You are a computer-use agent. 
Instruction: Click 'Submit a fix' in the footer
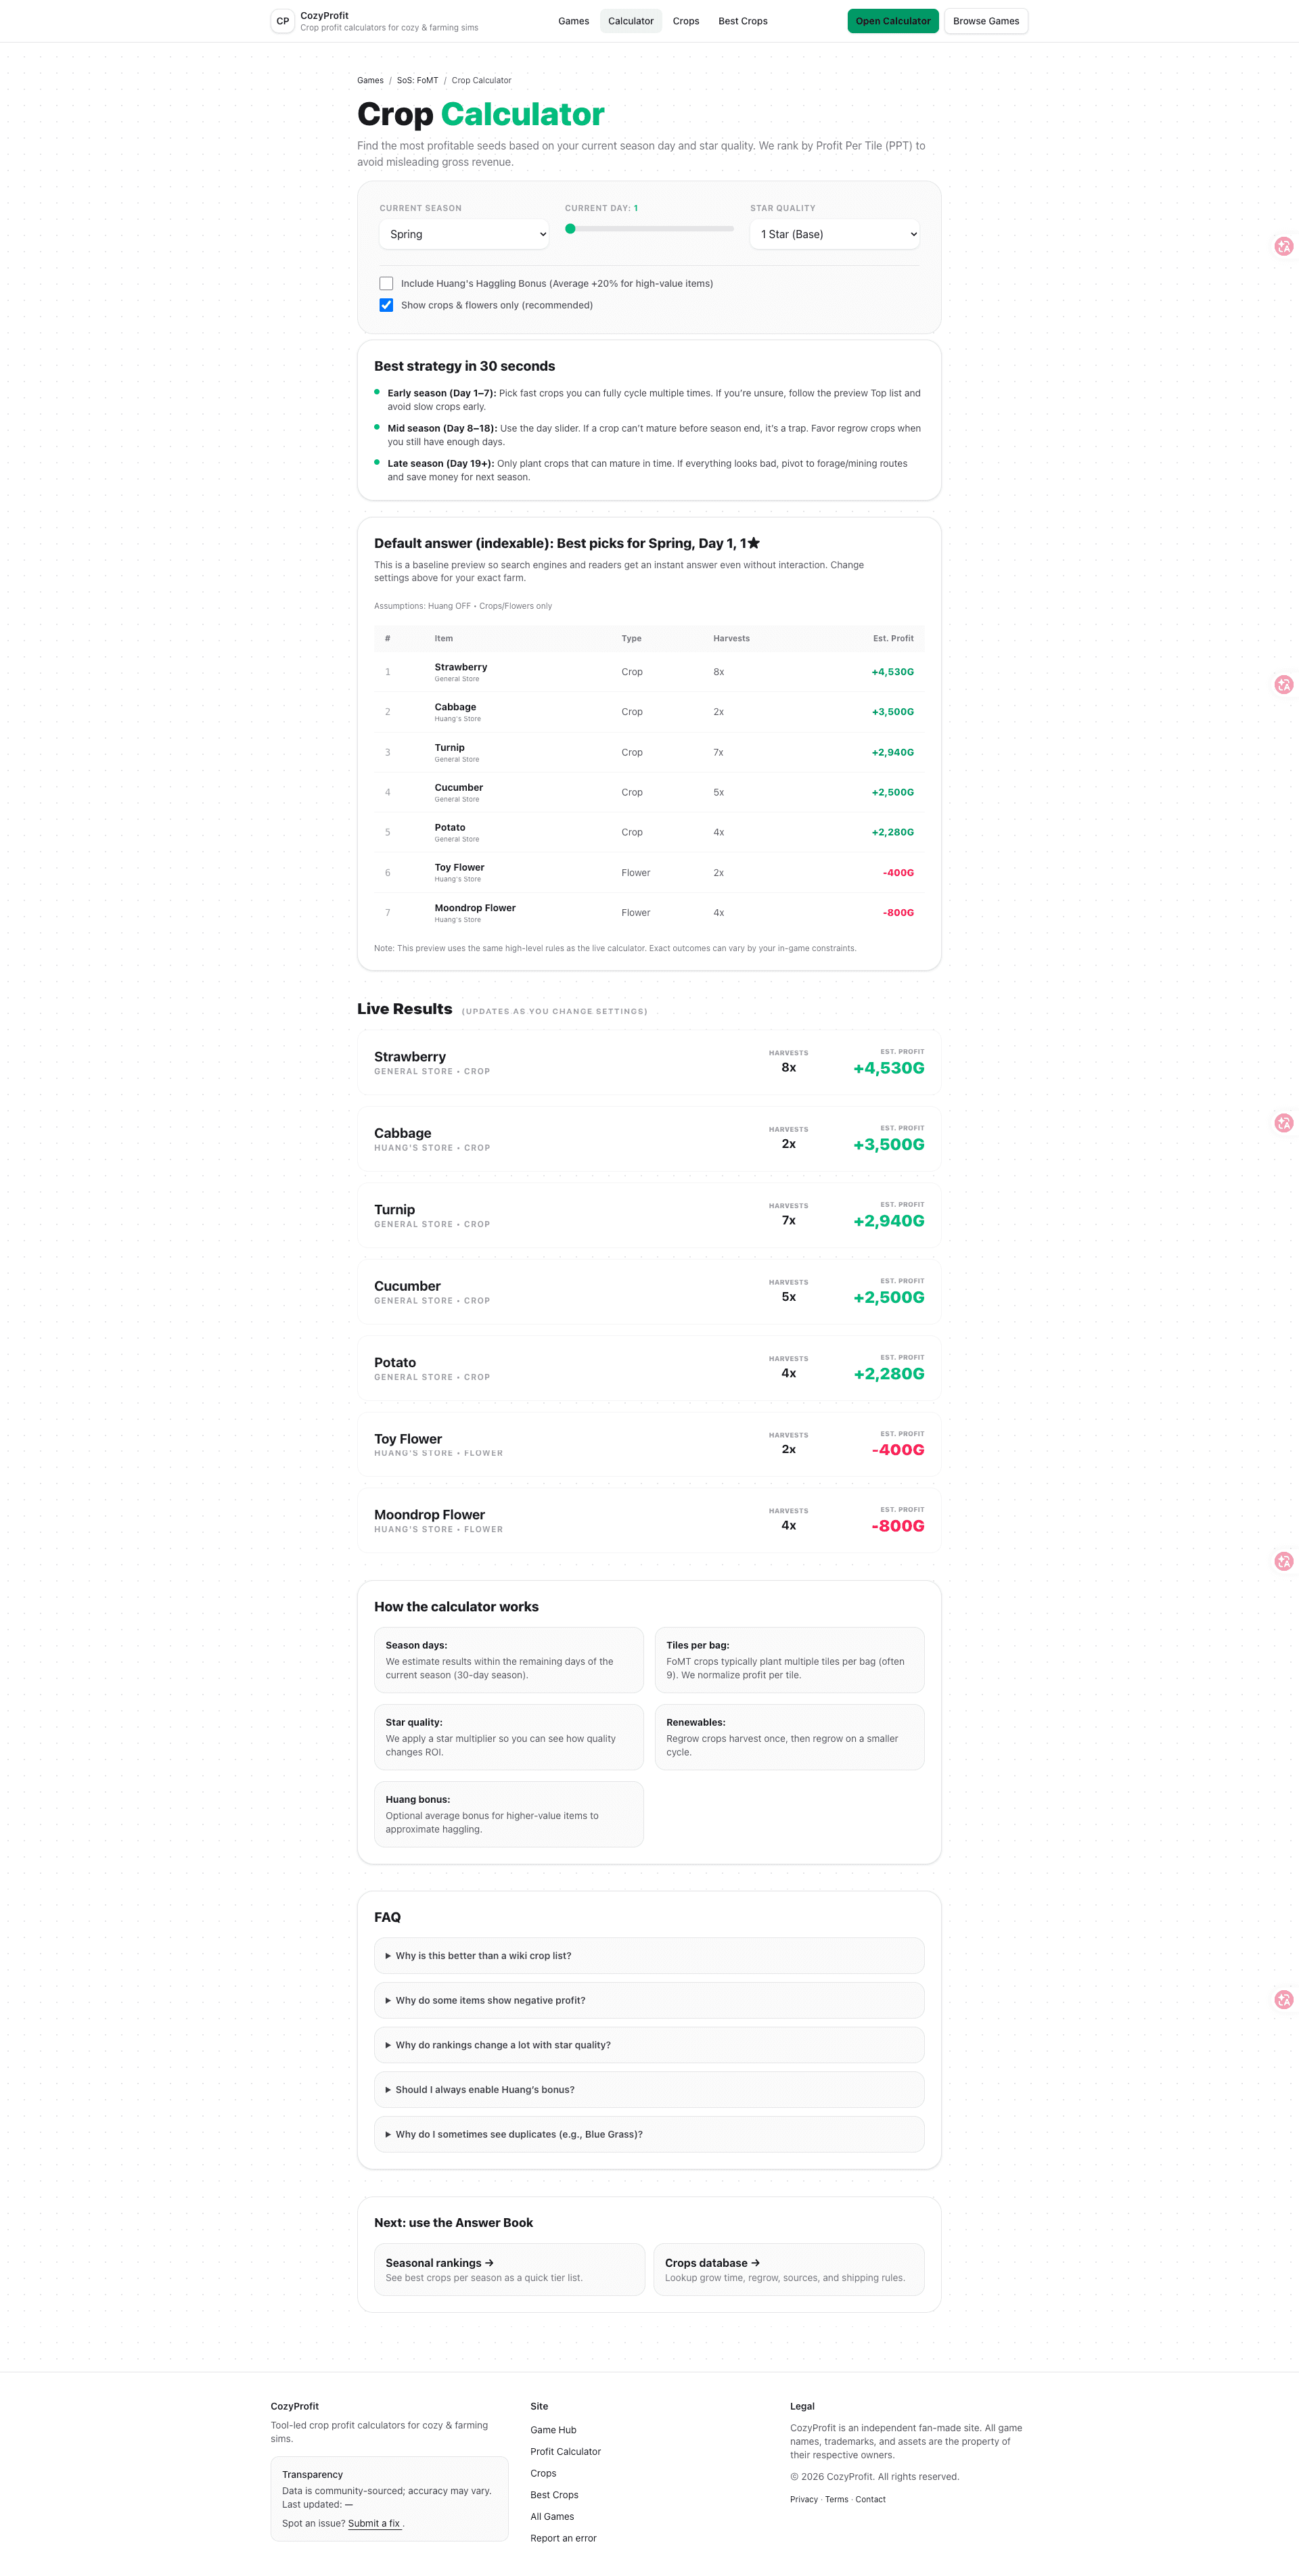point(374,2523)
